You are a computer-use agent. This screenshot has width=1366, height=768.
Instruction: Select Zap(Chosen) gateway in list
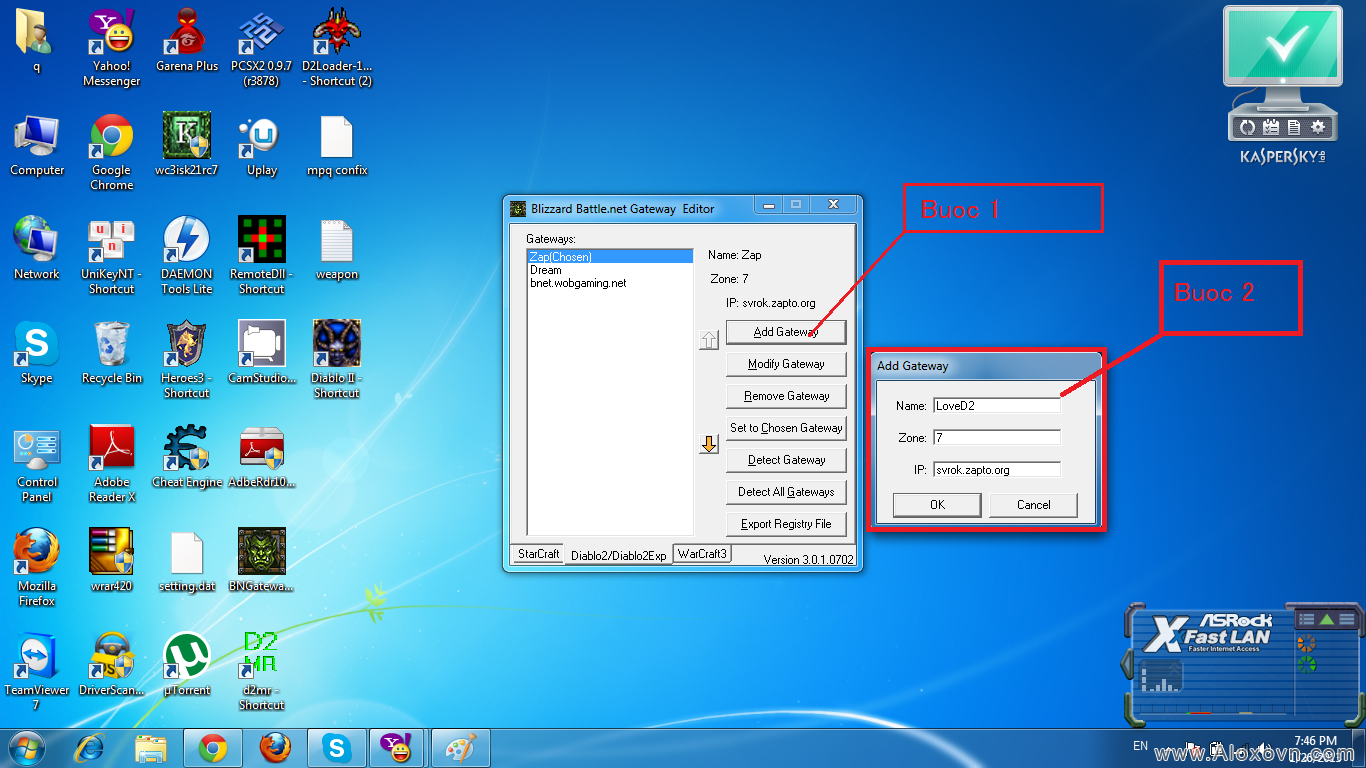(x=610, y=257)
